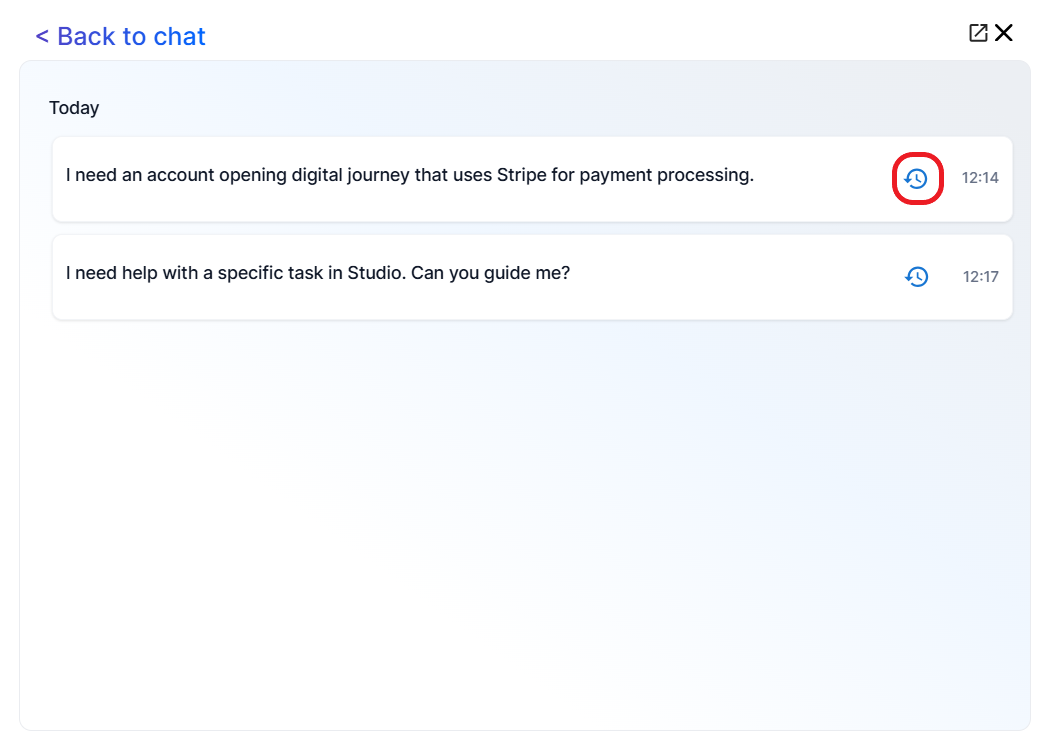Close the chat history panel
This screenshot has height=745, width=1050.
(1004, 33)
